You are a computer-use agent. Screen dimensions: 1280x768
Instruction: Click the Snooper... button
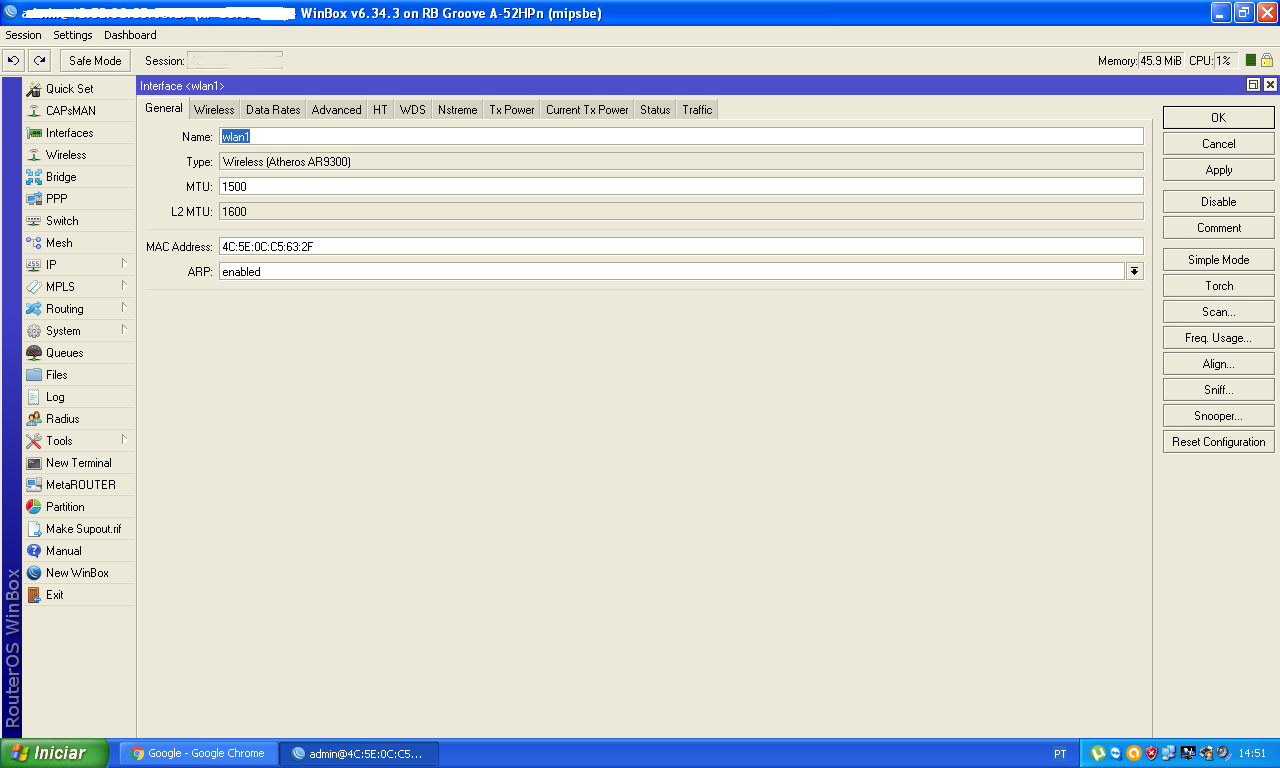(1218, 416)
